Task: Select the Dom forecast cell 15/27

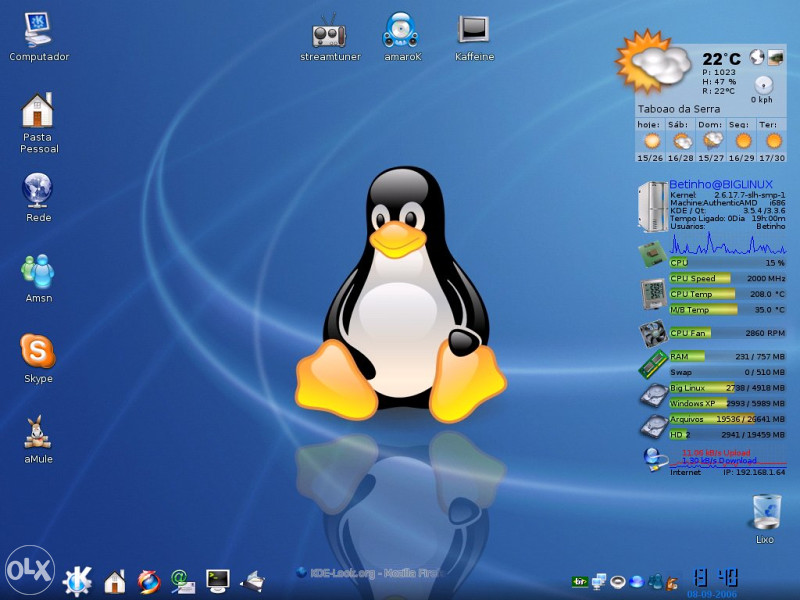Action: [711, 141]
